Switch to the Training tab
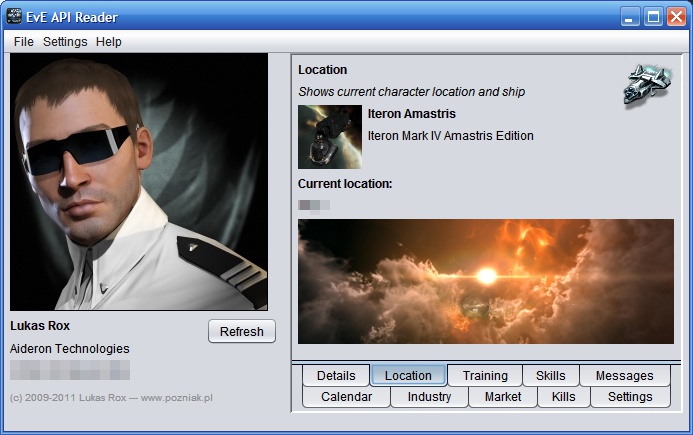This screenshot has width=693, height=435. pyautogui.click(x=485, y=375)
